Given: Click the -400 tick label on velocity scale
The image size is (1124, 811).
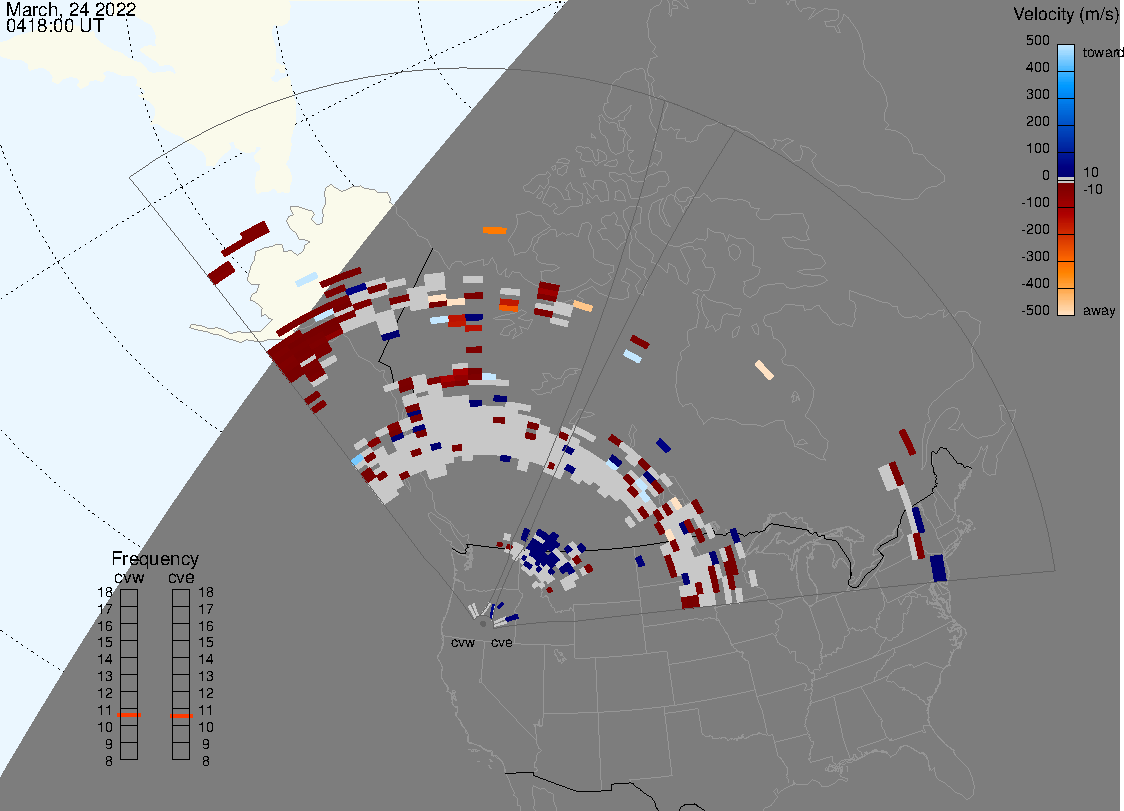Looking at the screenshot, I should click(x=1035, y=283).
